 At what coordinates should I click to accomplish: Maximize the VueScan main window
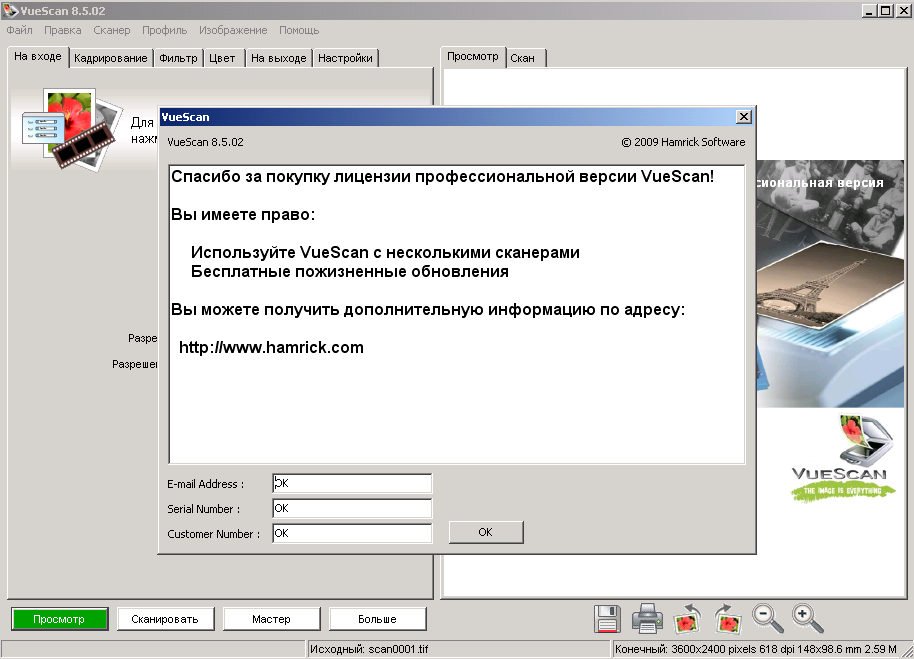[886, 10]
